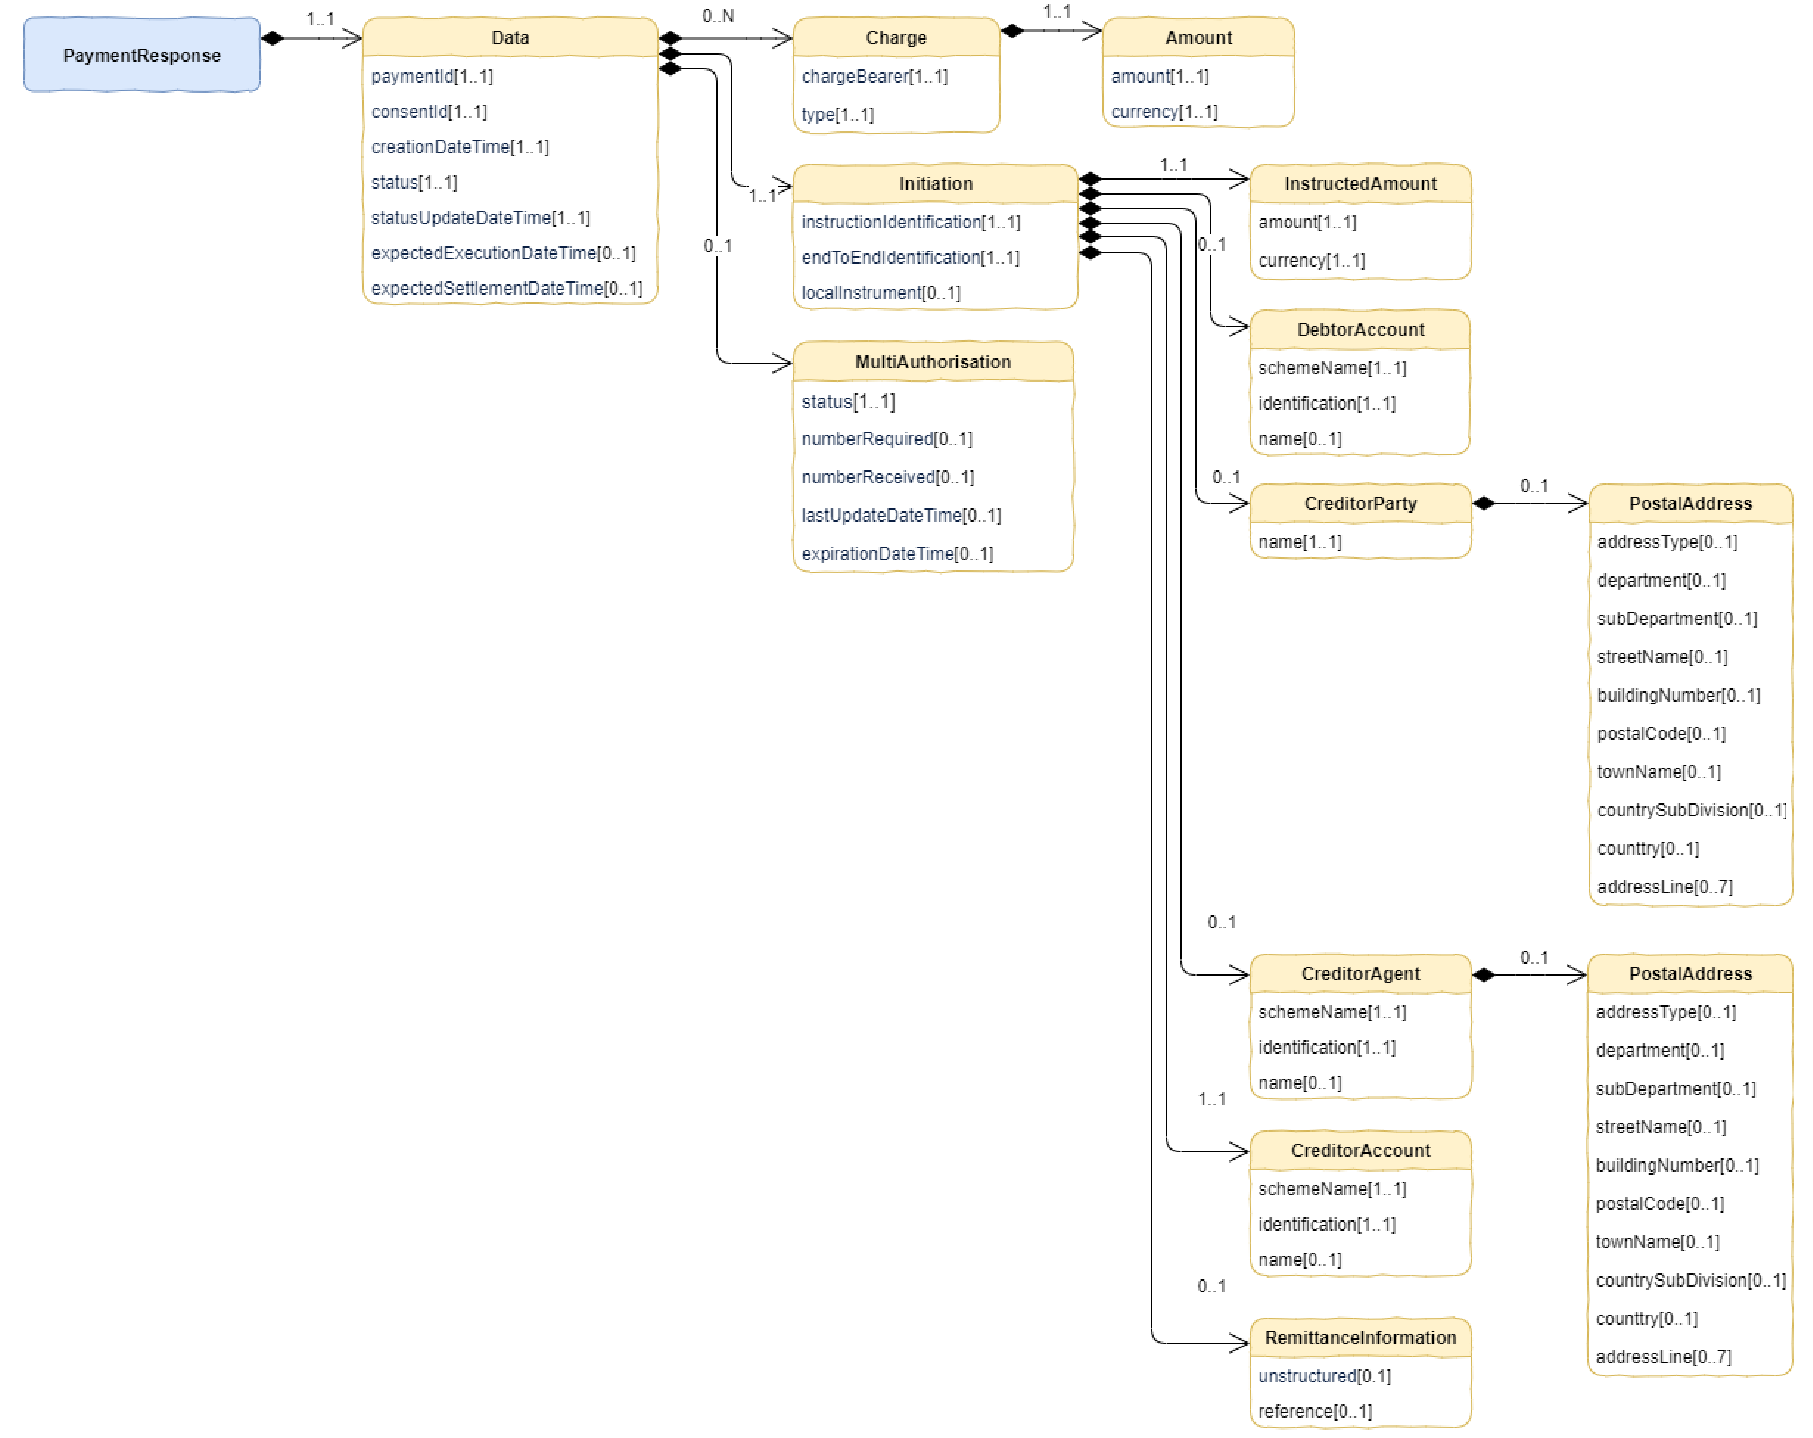This screenshot has height=1438, width=1813.
Task: Click the CreditorParty class header
Action: pyautogui.click(x=1359, y=504)
